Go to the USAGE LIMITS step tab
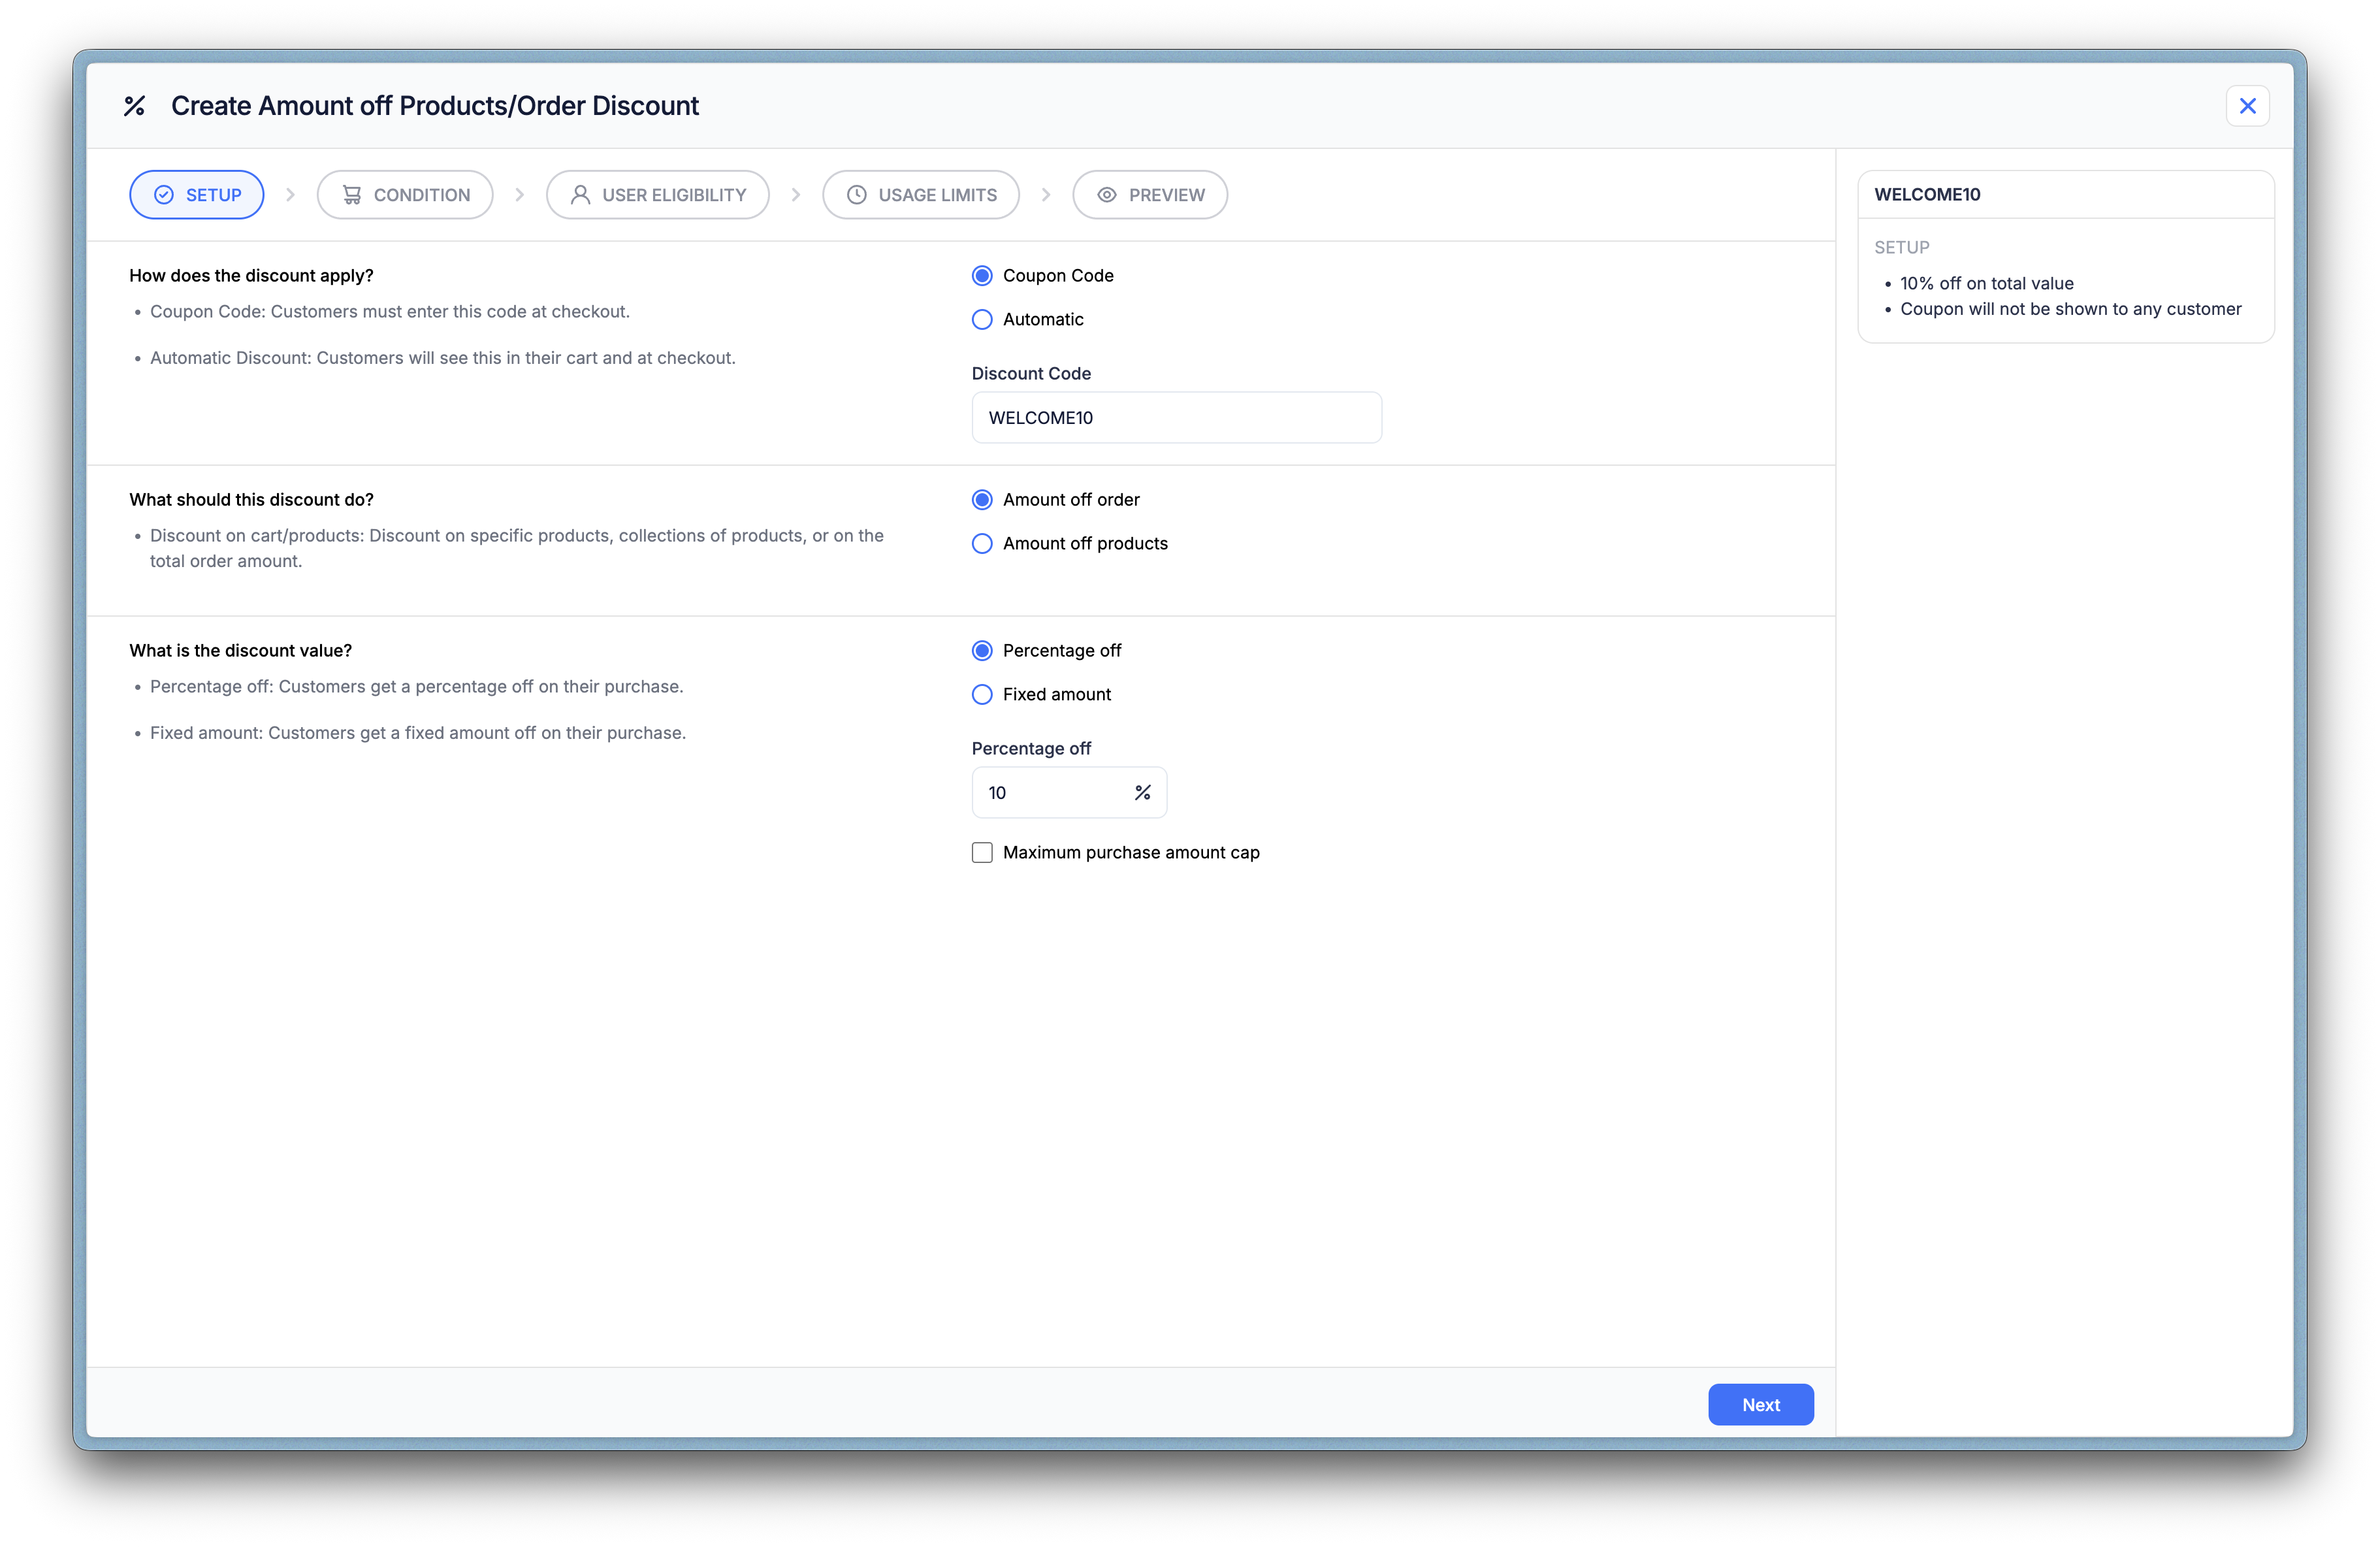Viewport: 2380px width, 1547px height. (x=921, y=195)
